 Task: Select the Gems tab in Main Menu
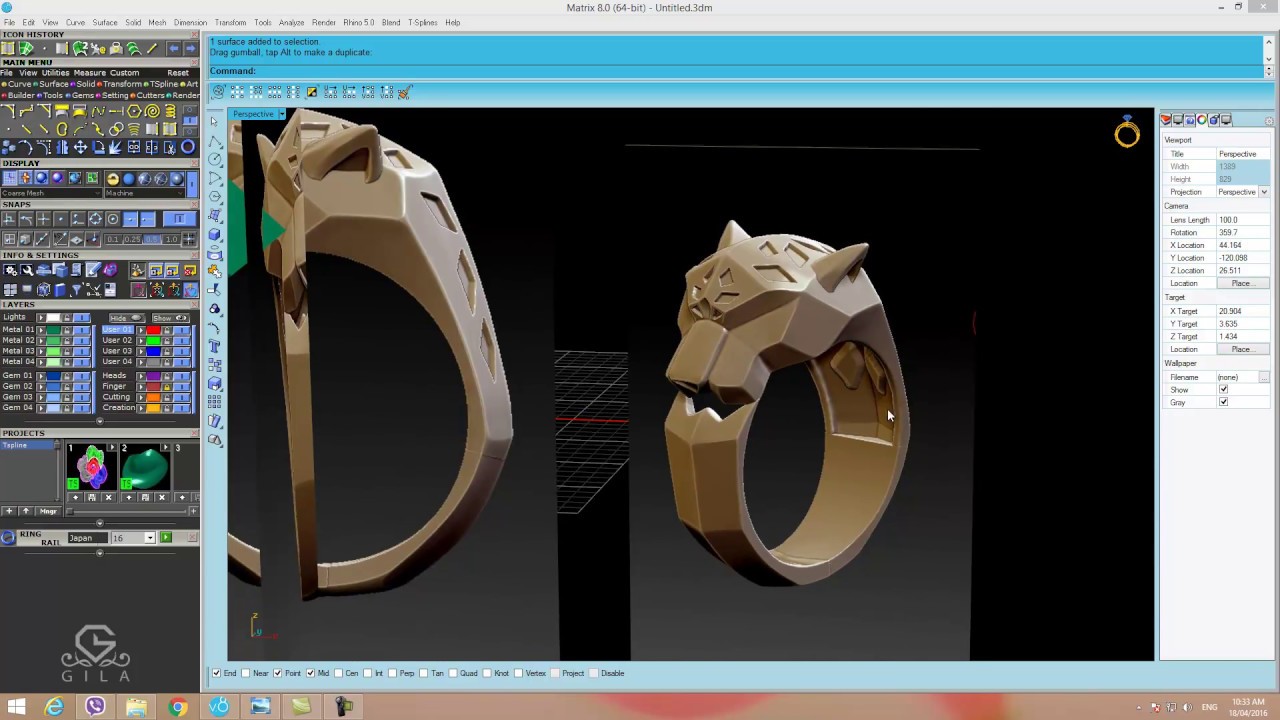tap(80, 96)
